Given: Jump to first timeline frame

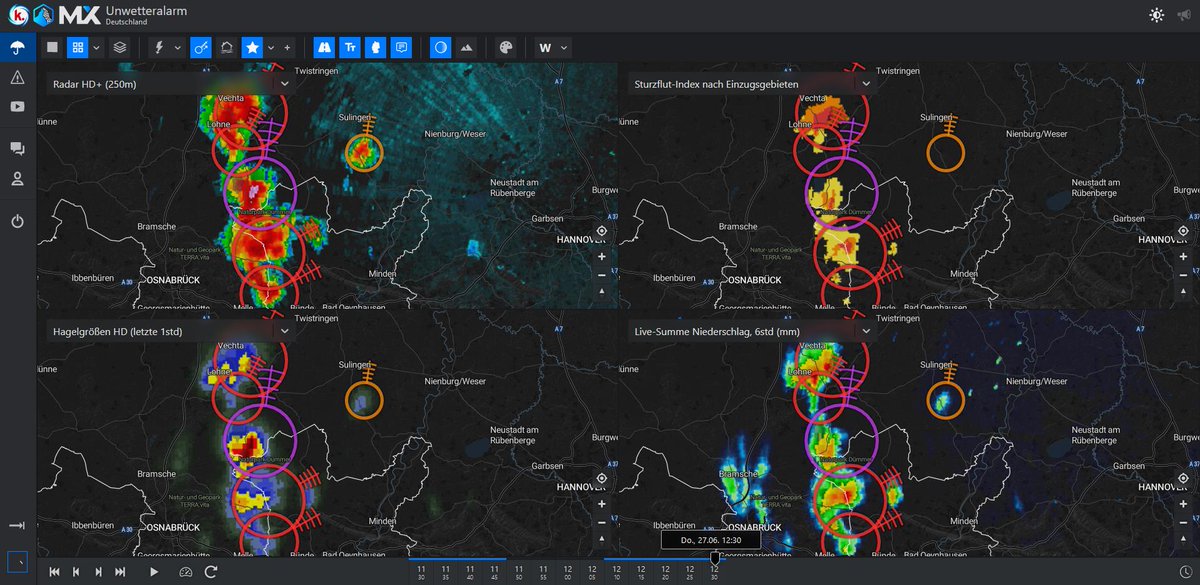Looking at the screenshot, I should click(x=55, y=571).
